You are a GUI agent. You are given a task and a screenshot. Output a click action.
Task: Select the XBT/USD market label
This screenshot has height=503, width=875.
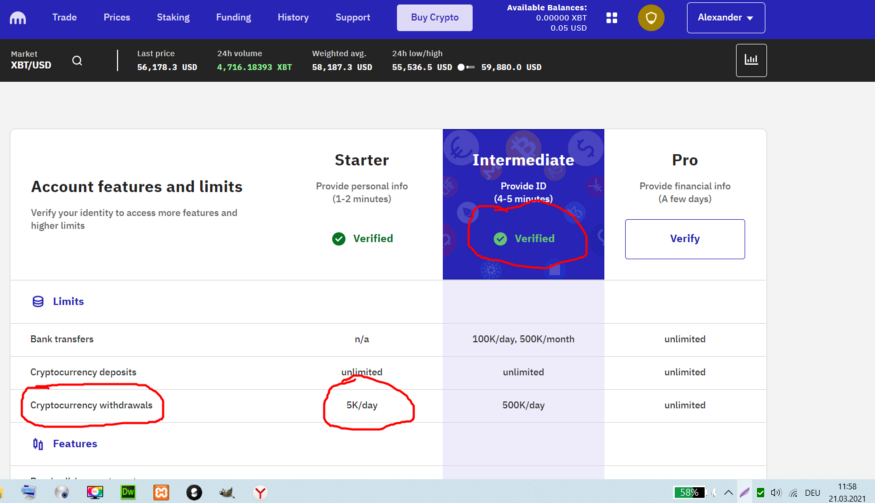[x=31, y=65]
